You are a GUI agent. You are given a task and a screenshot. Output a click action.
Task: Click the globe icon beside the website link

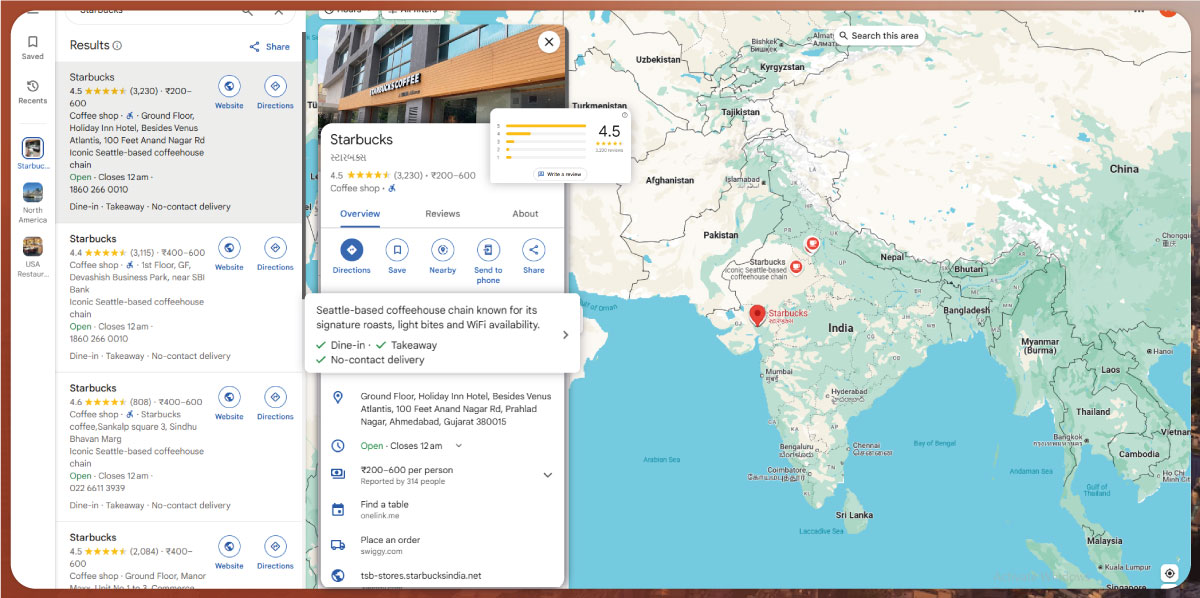tap(338, 576)
